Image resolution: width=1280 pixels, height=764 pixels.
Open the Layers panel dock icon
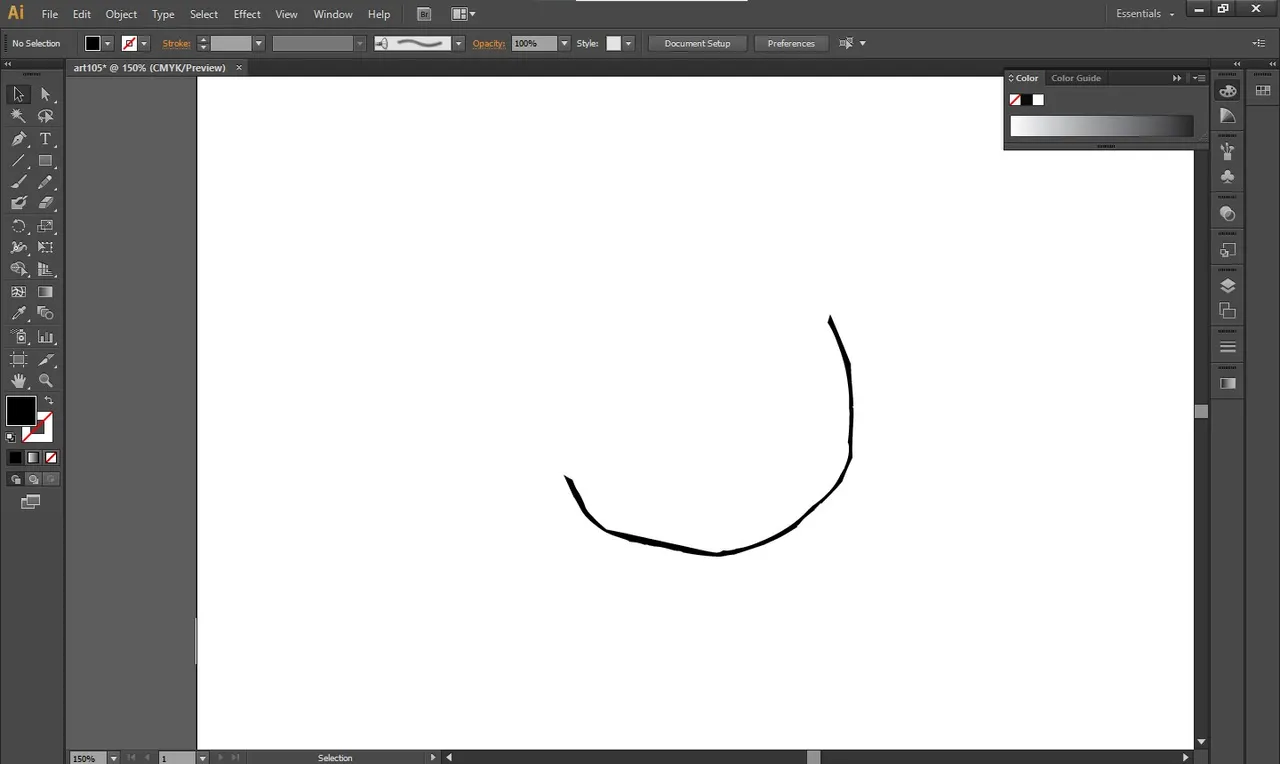(x=1228, y=286)
